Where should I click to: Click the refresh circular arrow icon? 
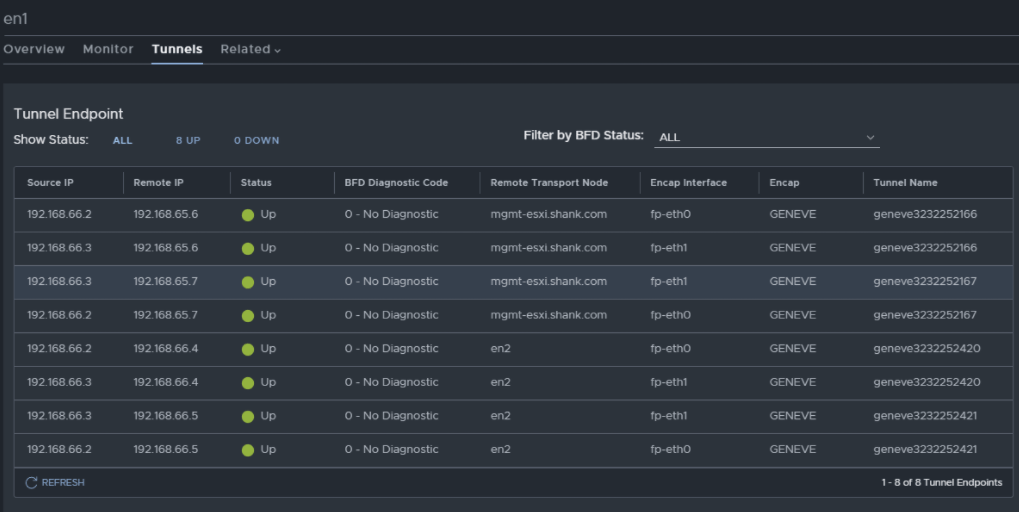31,483
